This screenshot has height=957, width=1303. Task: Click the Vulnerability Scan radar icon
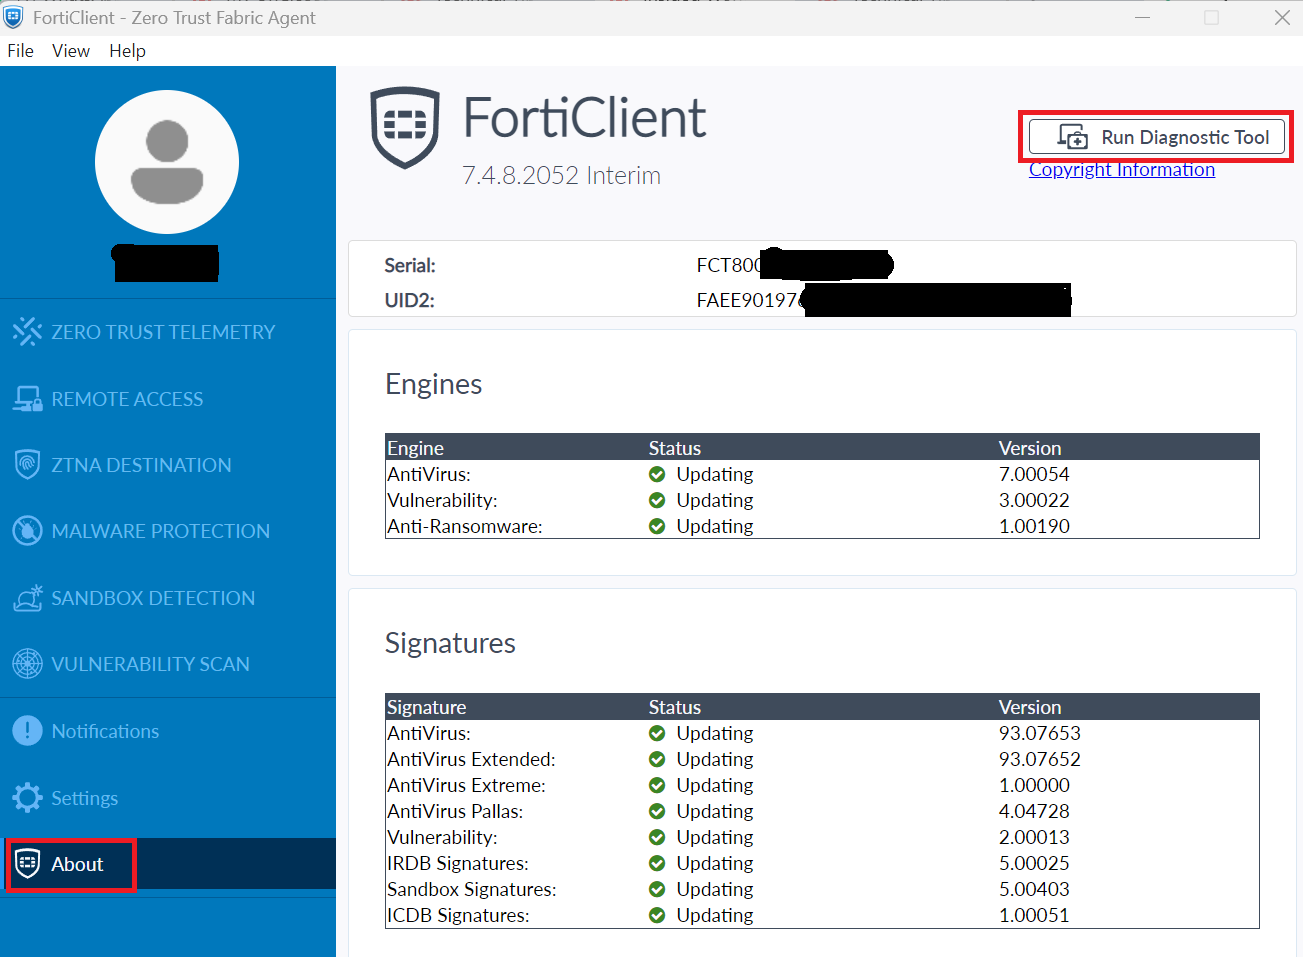27,663
